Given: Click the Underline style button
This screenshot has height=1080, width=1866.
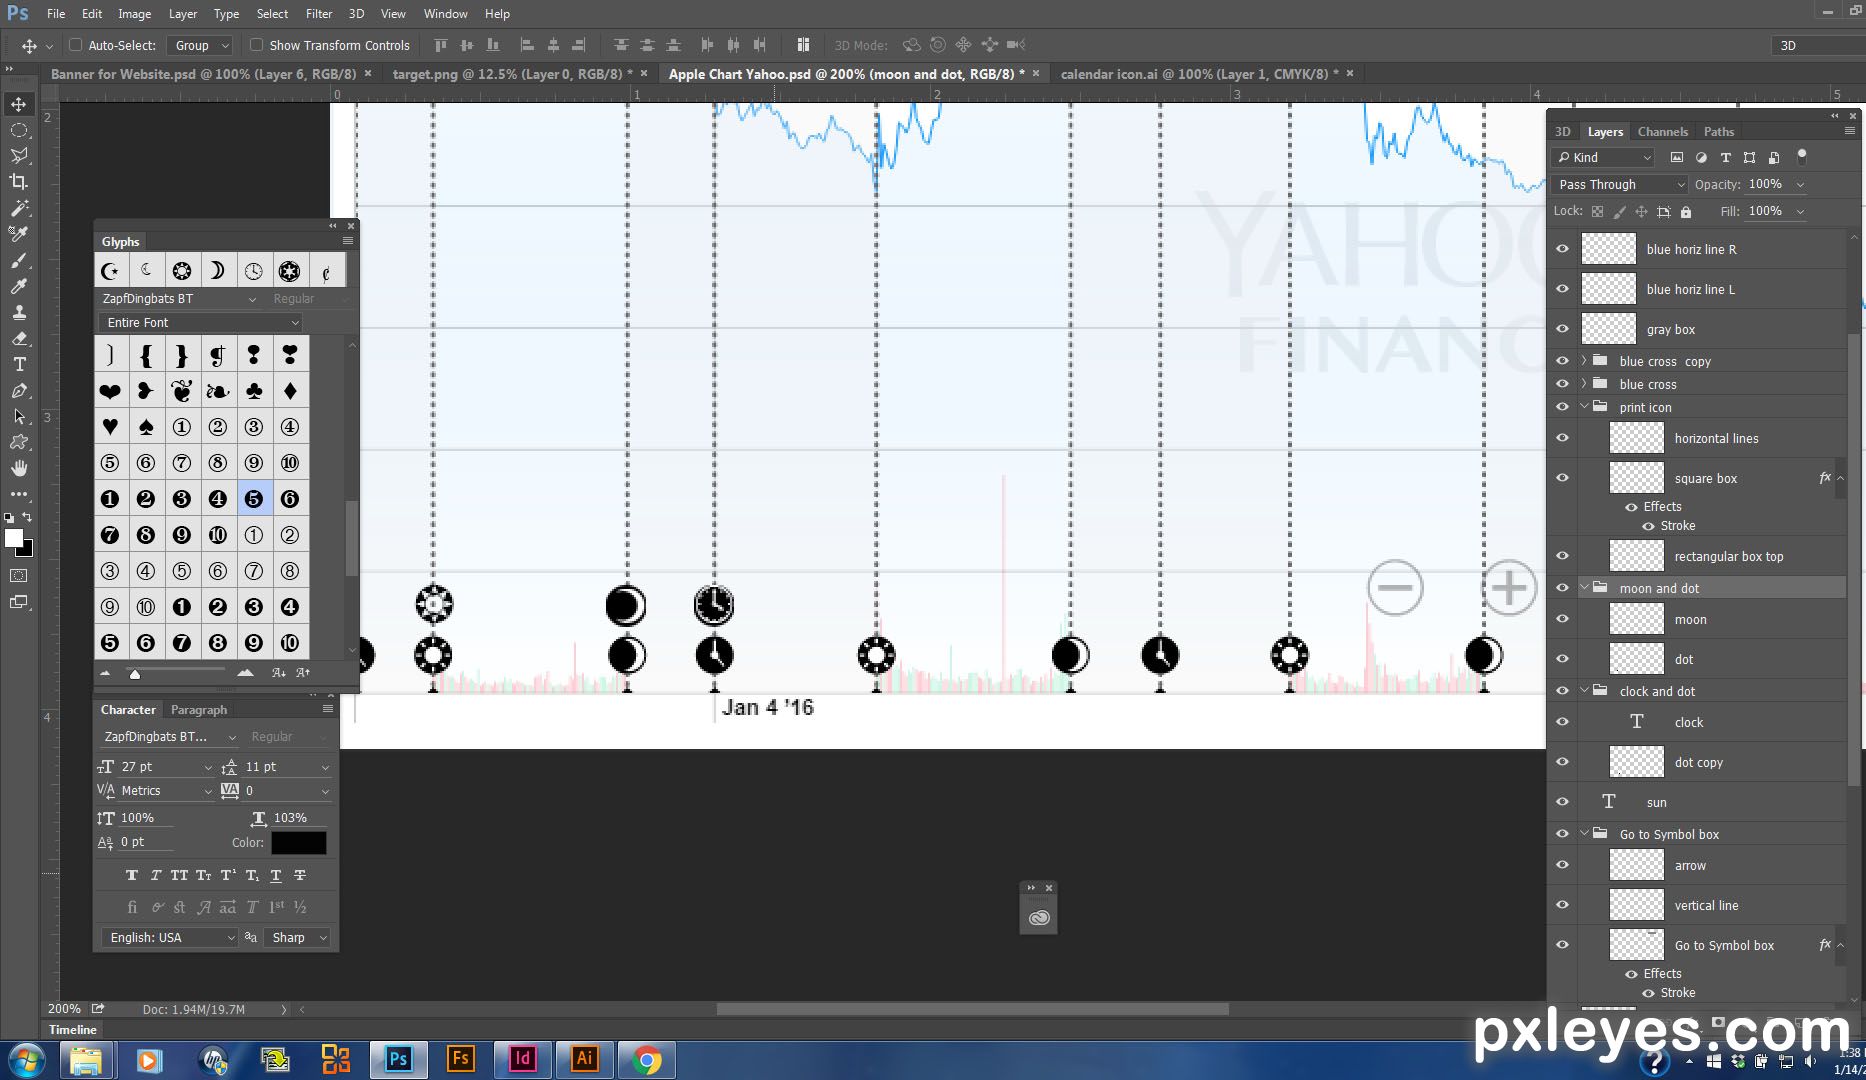Looking at the screenshot, I should 276,875.
